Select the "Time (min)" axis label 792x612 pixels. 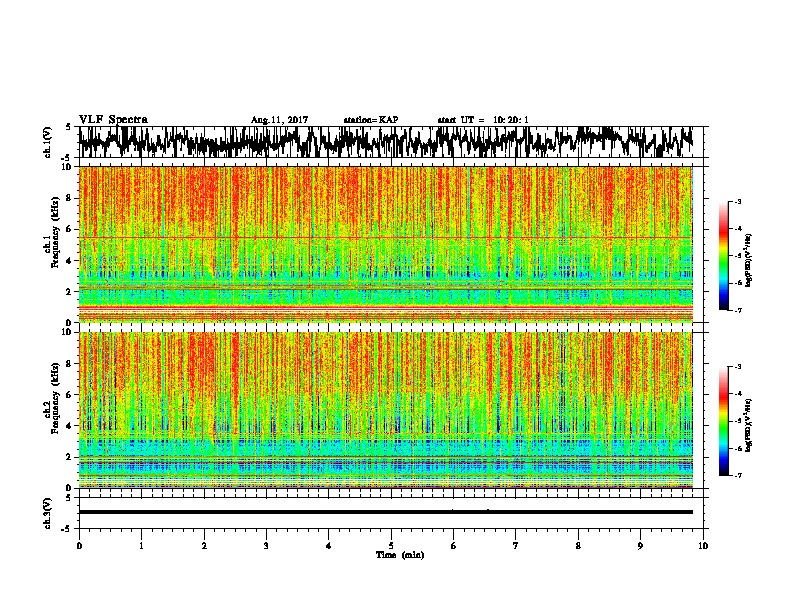[x=400, y=555]
